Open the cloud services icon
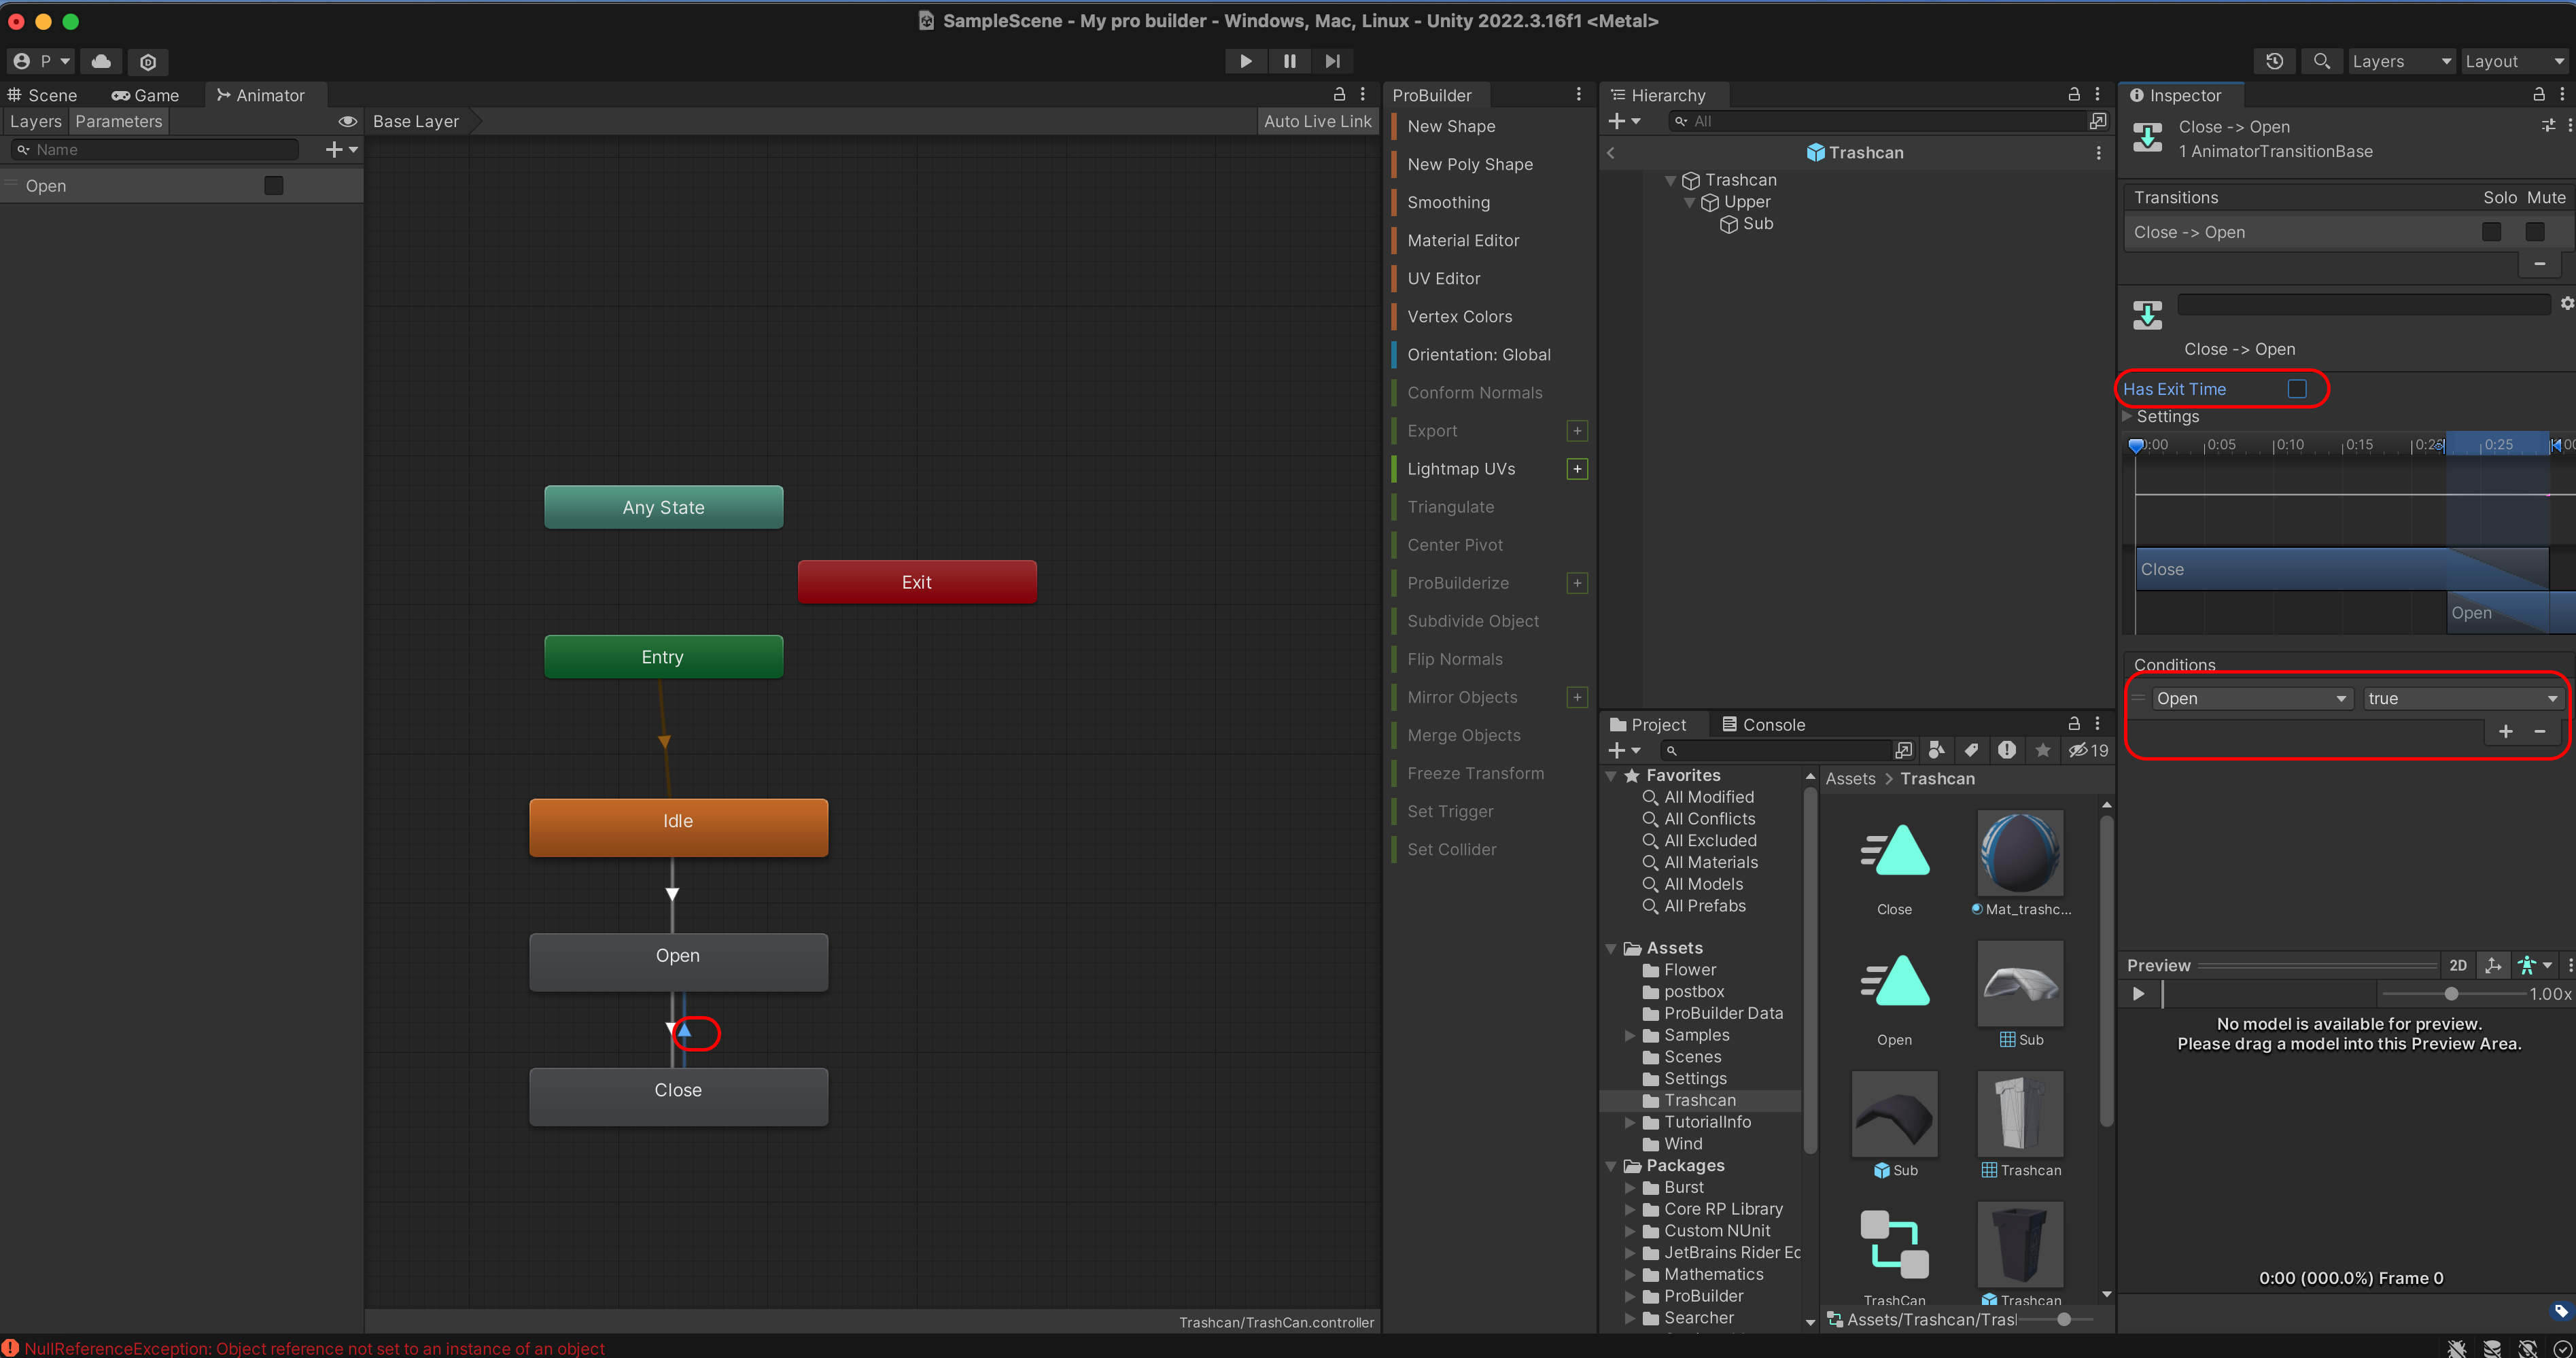Screen dimensions: 2576x1358 101,61
